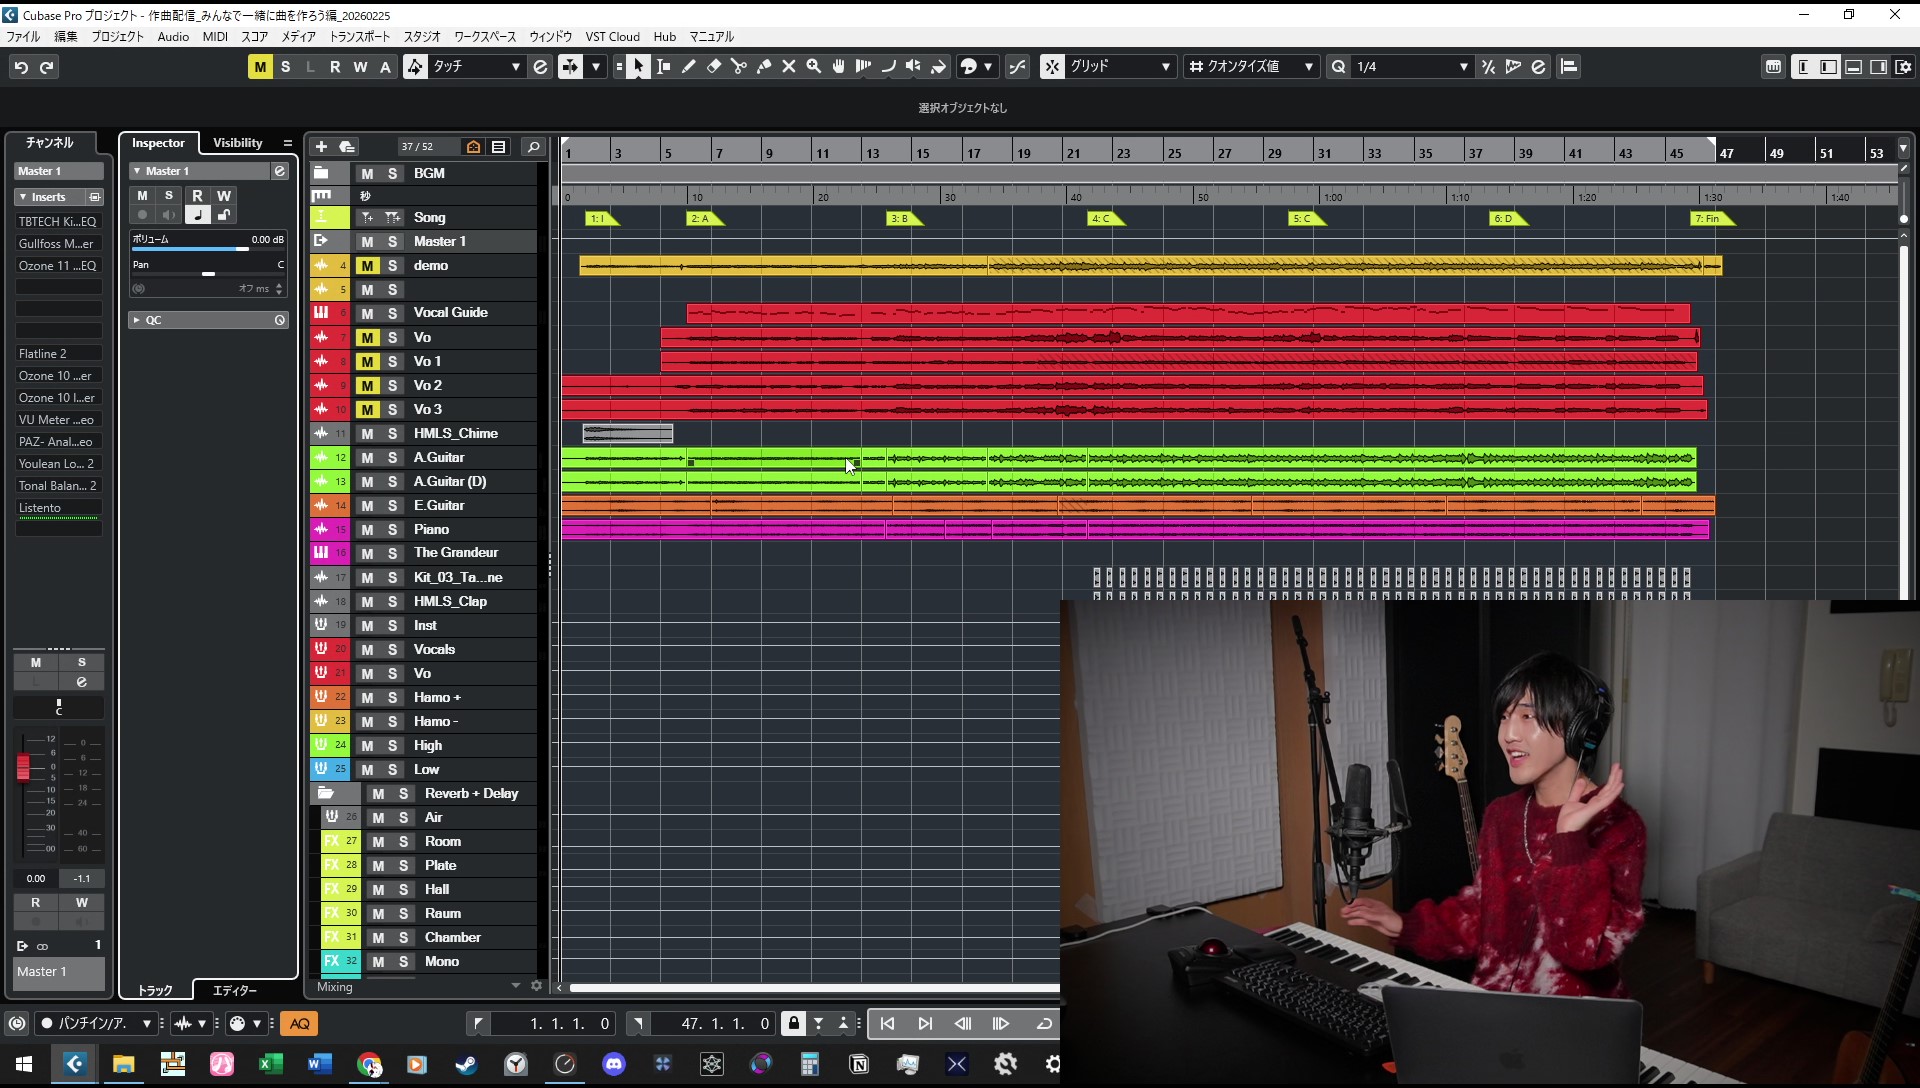The height and width of the screenshot is (1088, 1920).
Task: Click the AQ button in transport
Action: [299, 1023]
